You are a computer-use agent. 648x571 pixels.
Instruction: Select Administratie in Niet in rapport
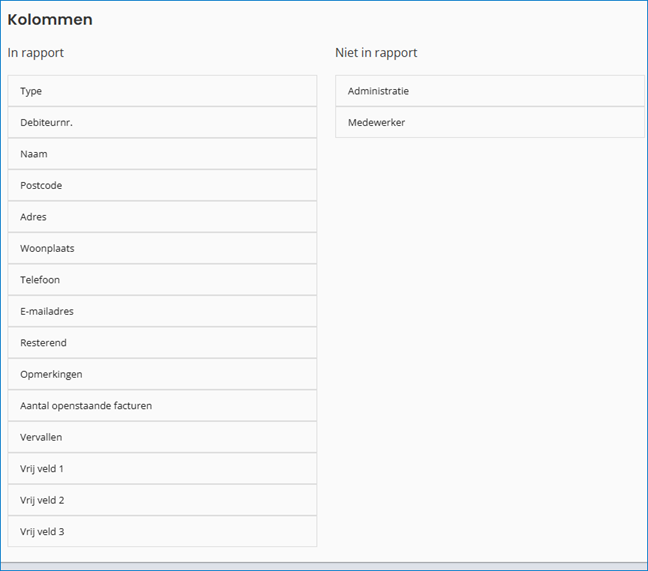[x=489, y=91]
